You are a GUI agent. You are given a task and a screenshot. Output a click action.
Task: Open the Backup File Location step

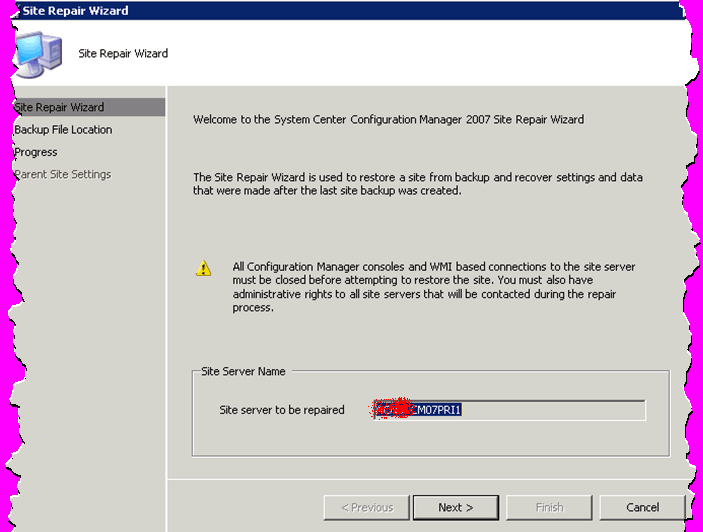63,130
